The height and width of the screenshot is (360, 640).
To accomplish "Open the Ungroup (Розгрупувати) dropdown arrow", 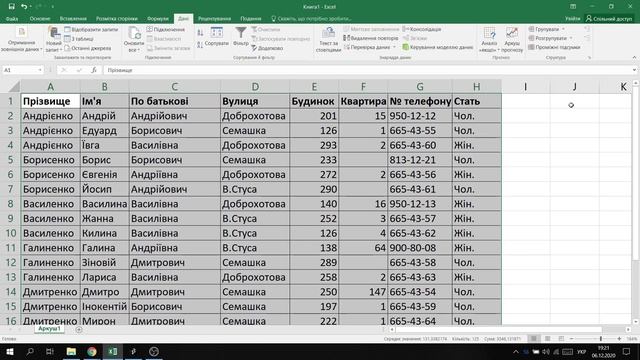I will coord(571,38).
